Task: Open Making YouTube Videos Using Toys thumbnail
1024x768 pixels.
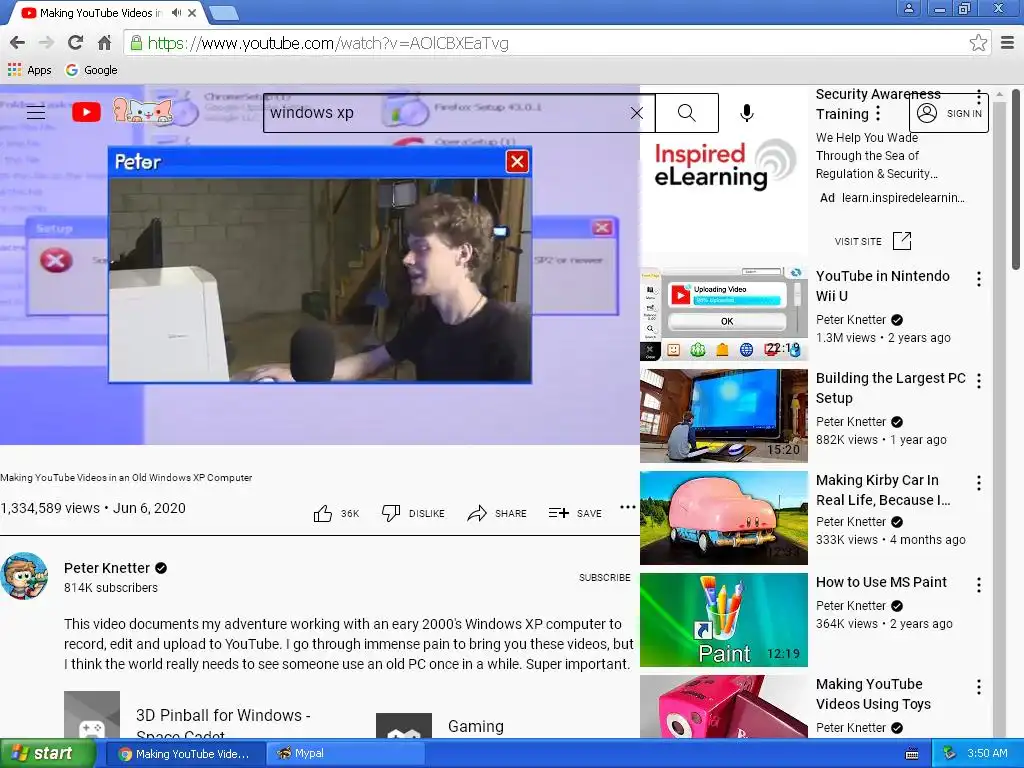Action: (724, 707)
